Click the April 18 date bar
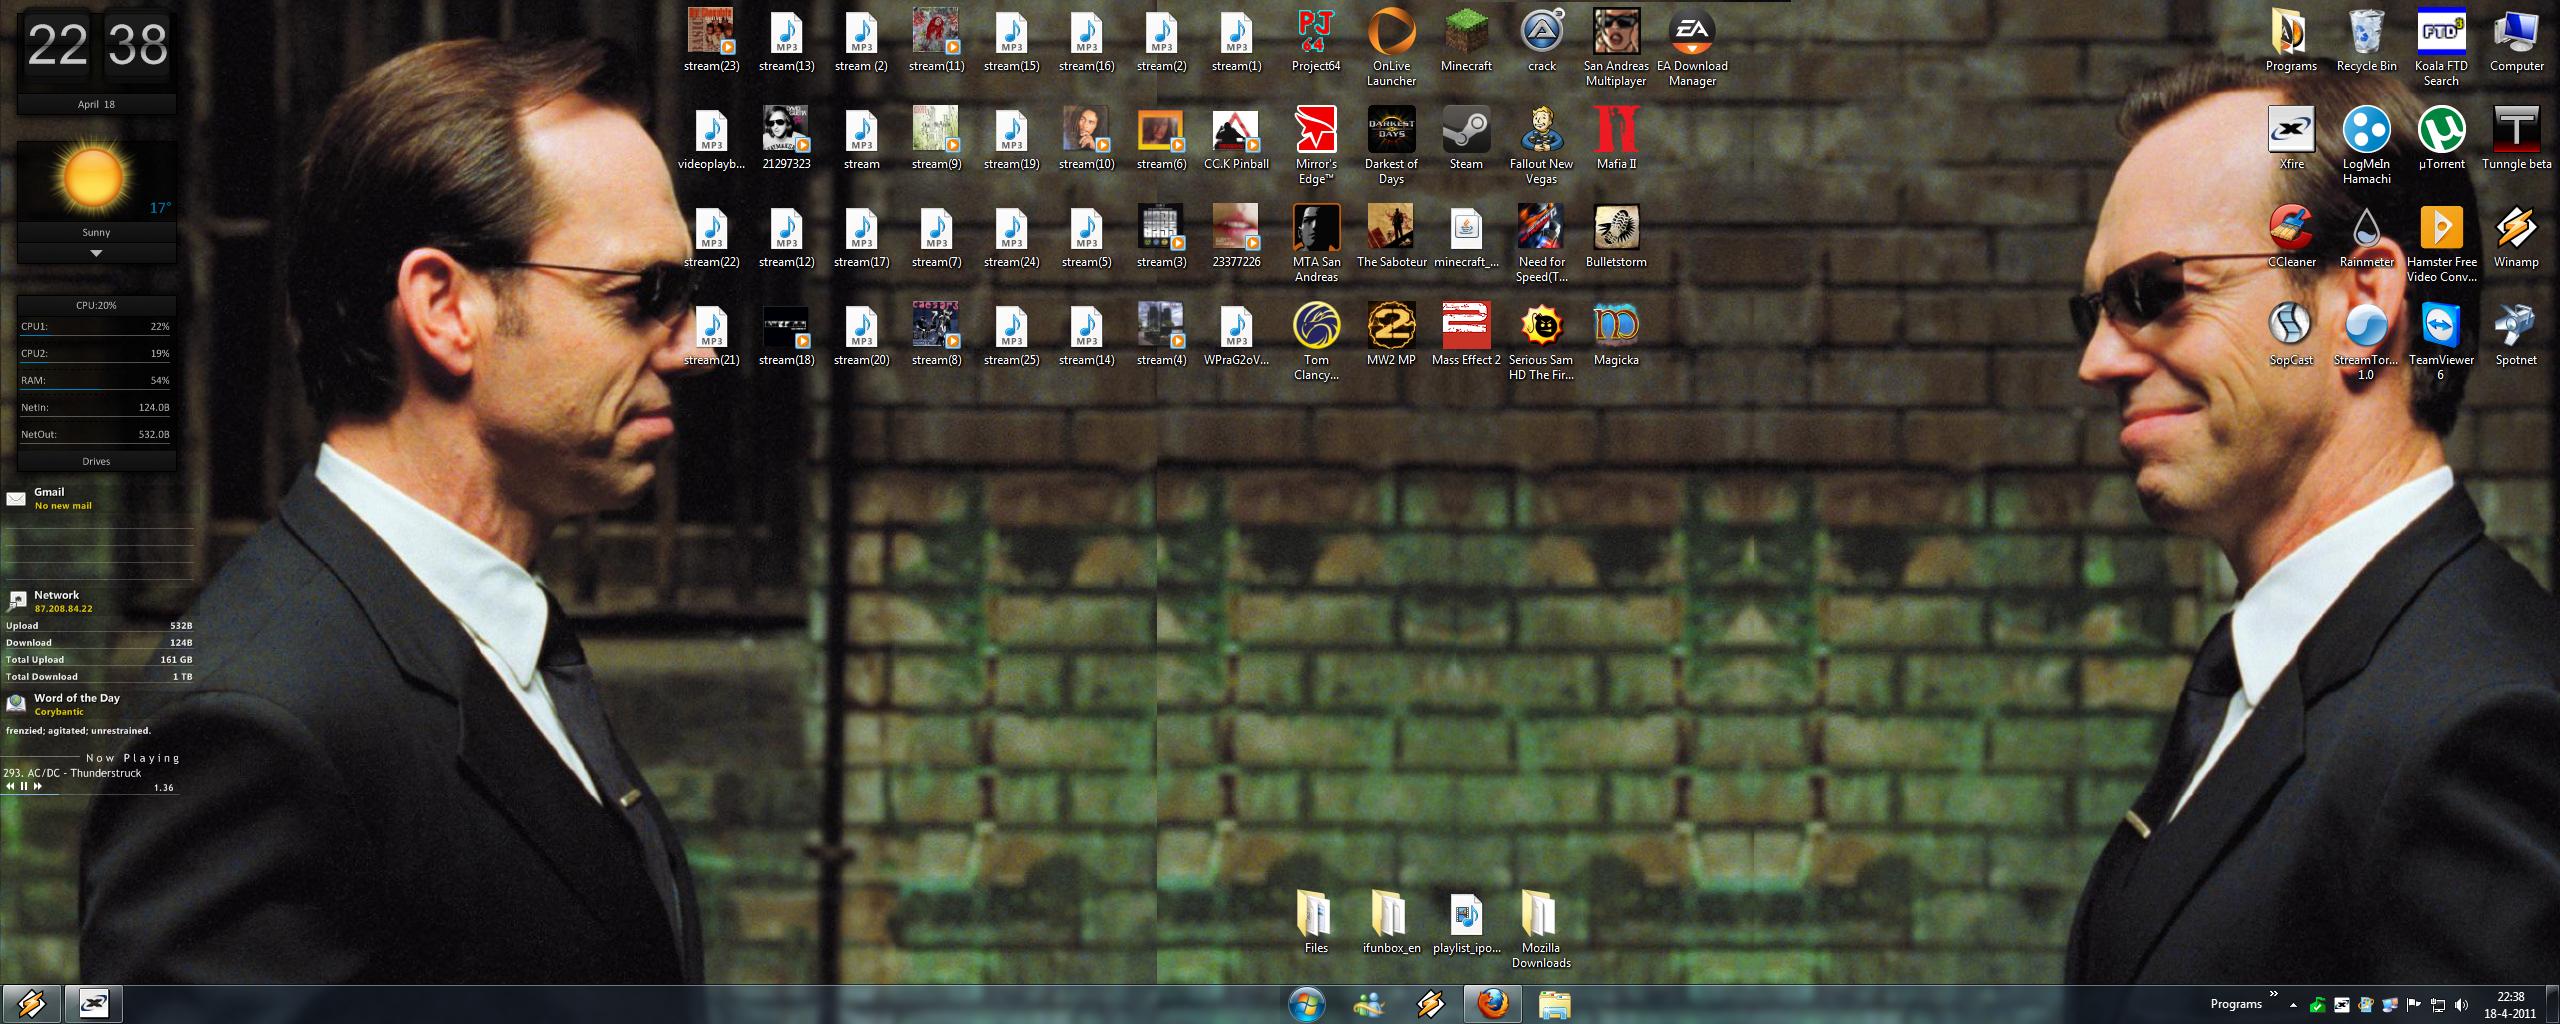This screenshot has width=2560, height=1024. coord(96,104)
